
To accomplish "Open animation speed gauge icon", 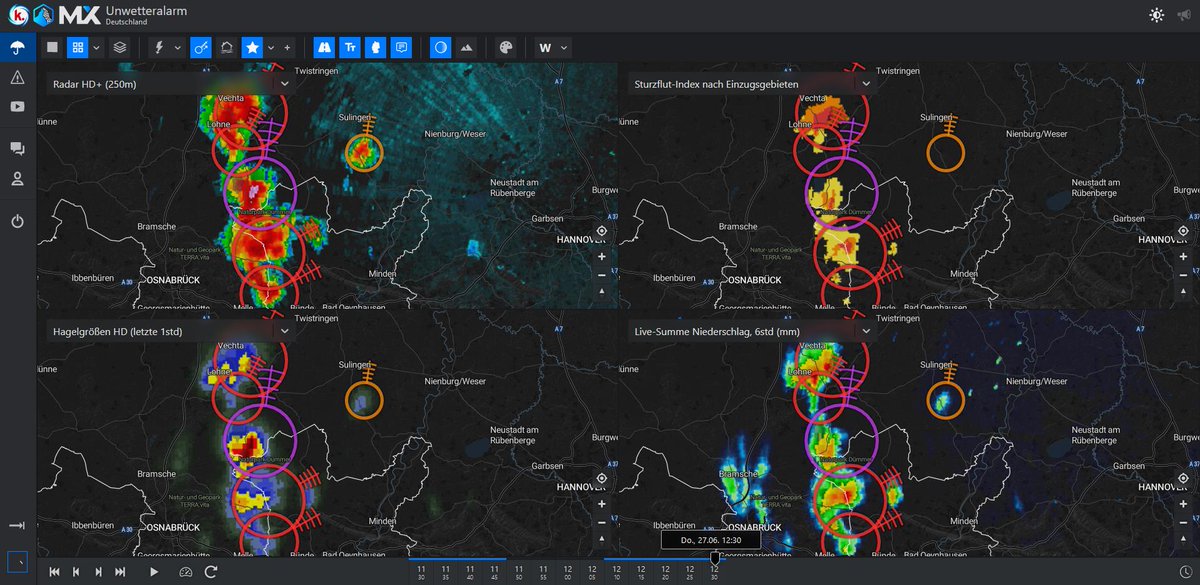I will pos(185,571).
